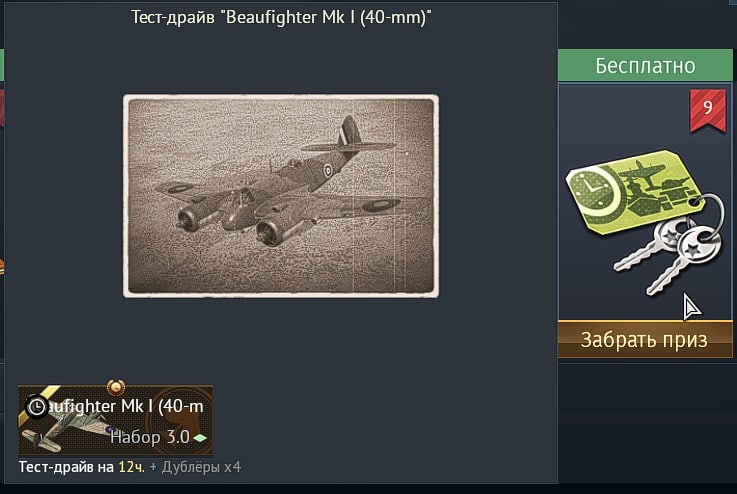Click the "Тест-драйв на 12ч." text
Screen dimensions: 737x494
pos(82,467)
